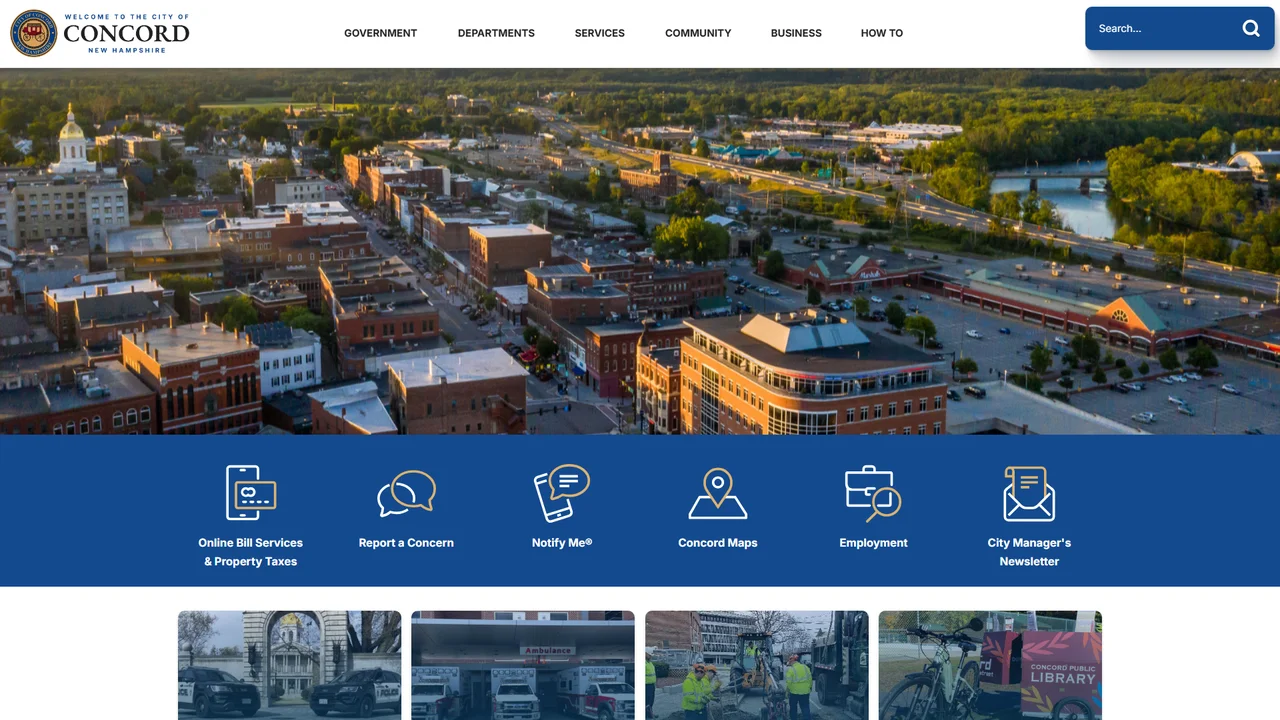1280x720 pixels.
Task: Open the Services menu
Action: [600, 33]
